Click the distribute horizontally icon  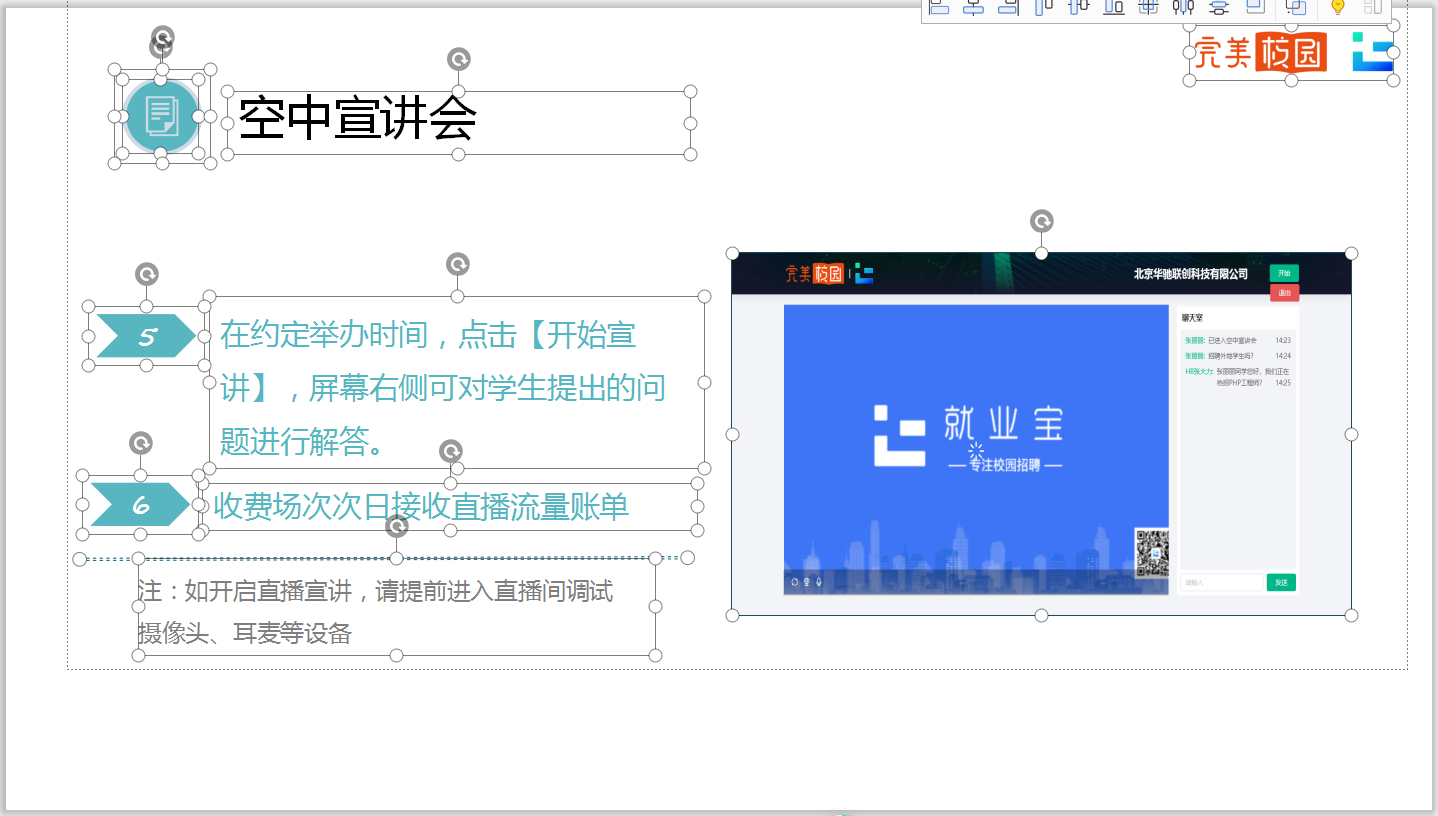coord(1183,8)
